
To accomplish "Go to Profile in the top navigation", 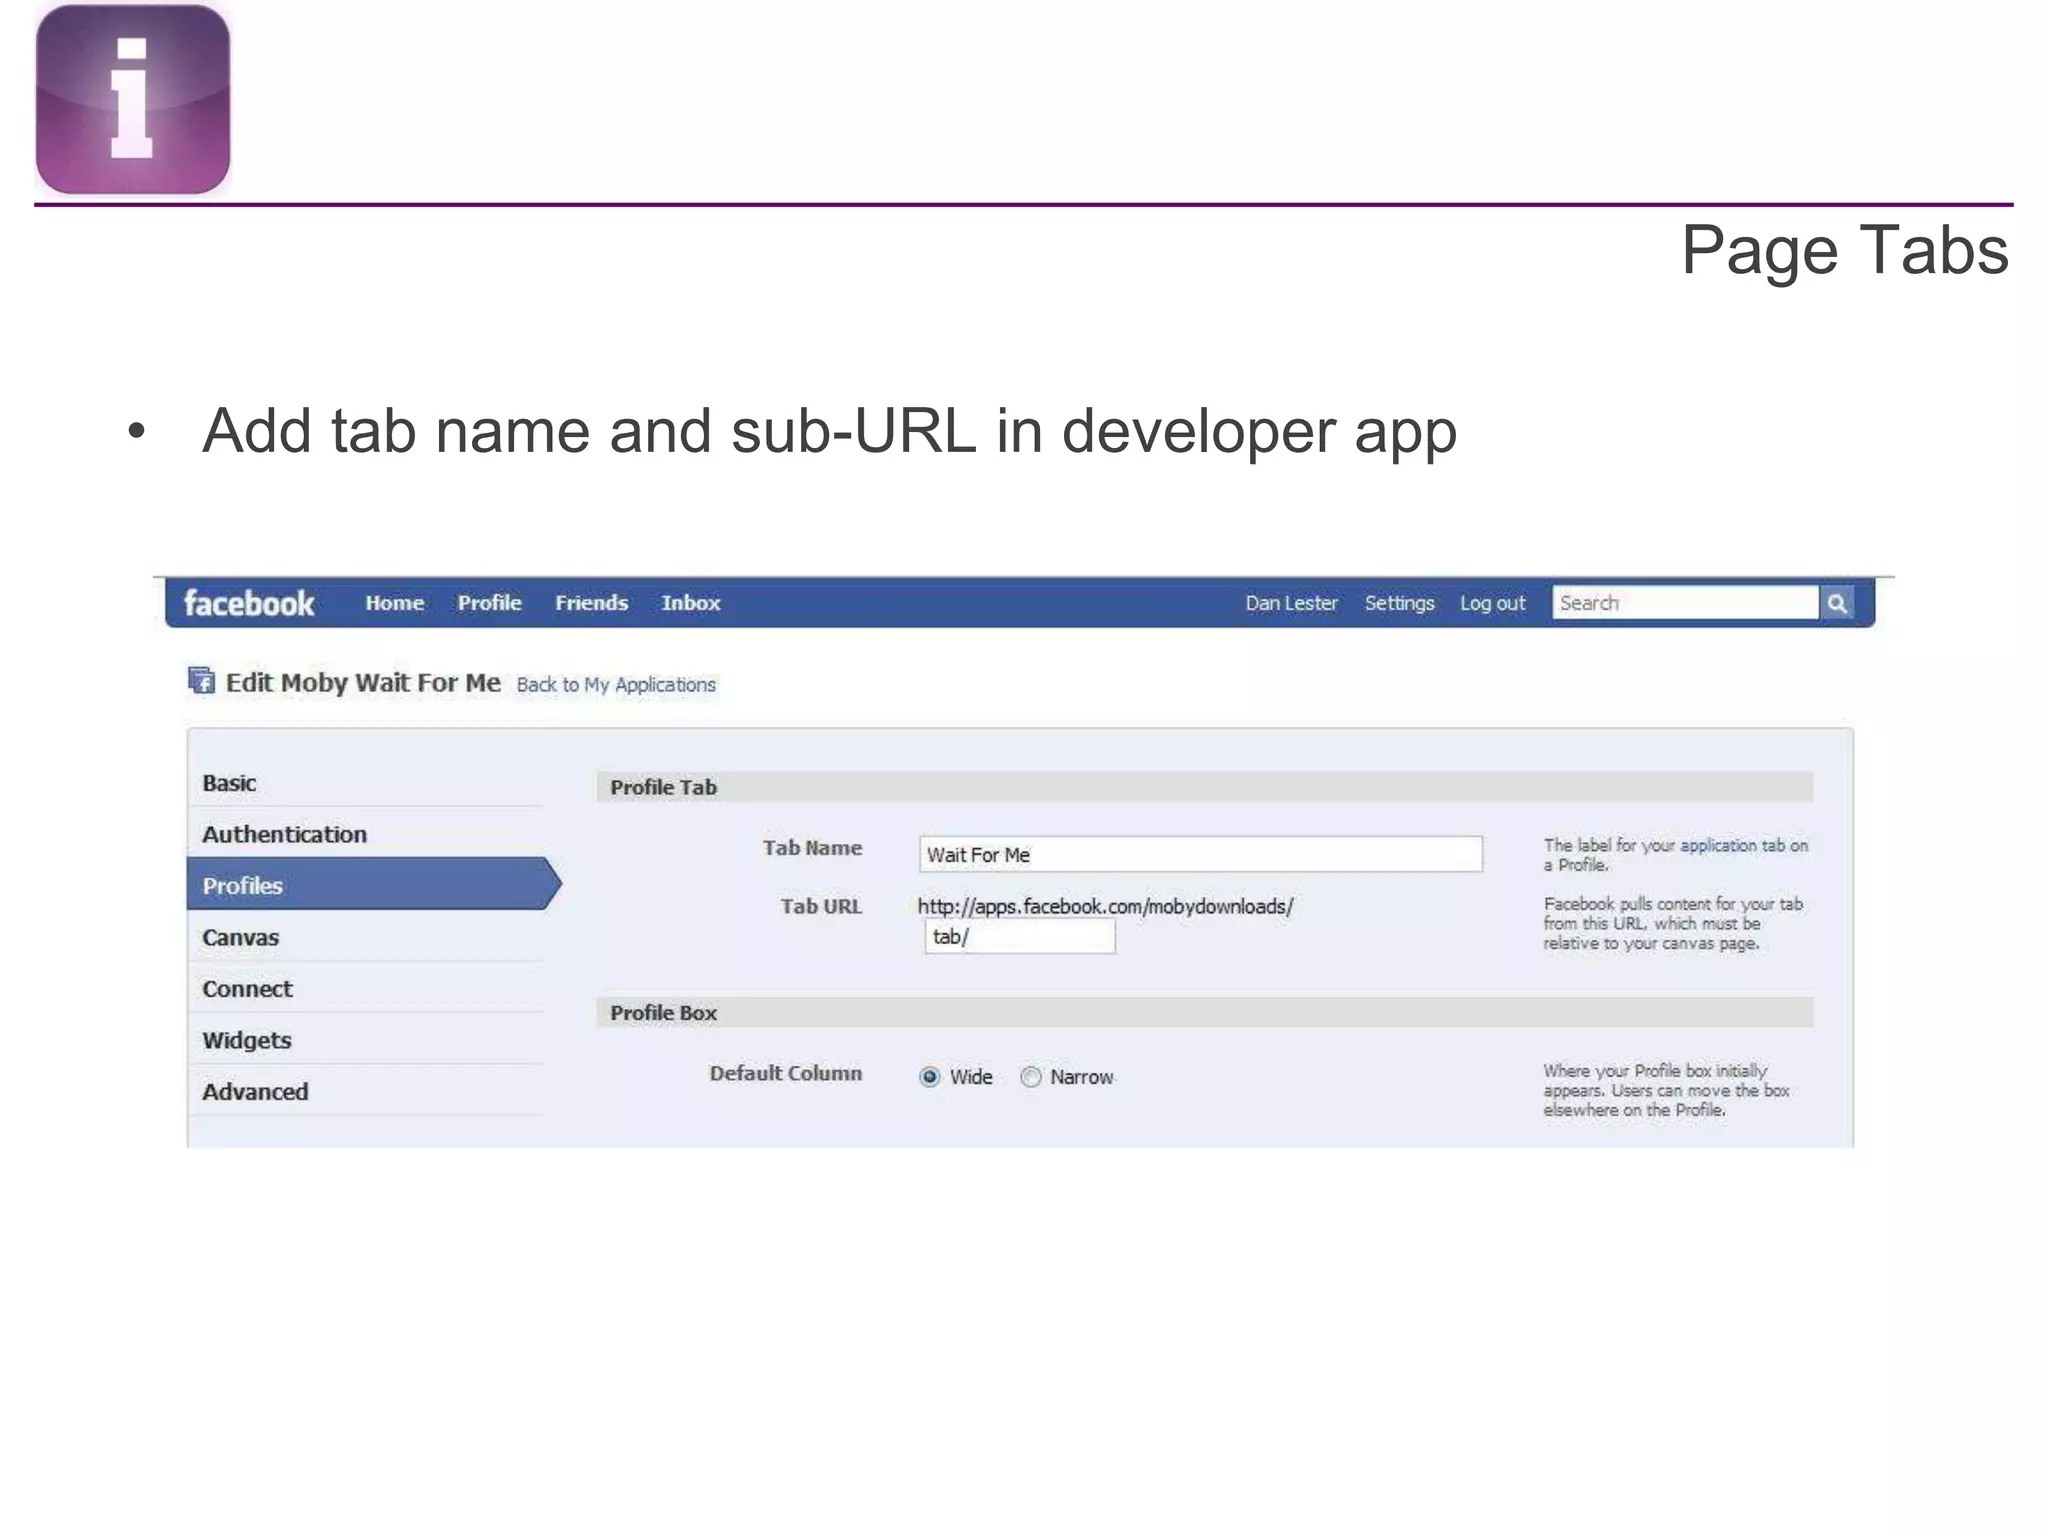I will coord(489,603).
